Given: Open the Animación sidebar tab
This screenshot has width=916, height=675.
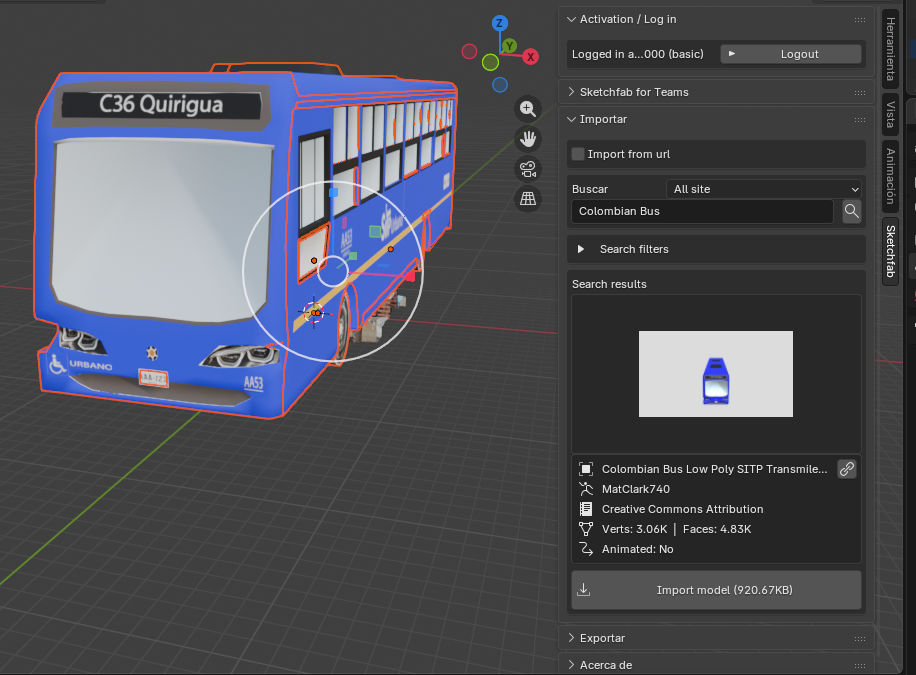Looking at the screenshot, I should click(x=890, y=175).
